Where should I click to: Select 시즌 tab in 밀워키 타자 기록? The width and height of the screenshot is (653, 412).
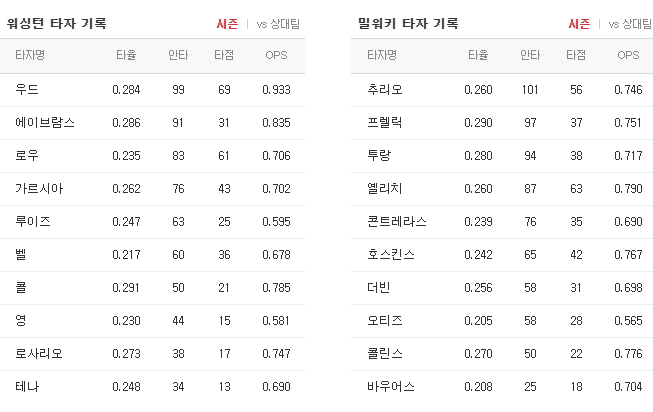click(x=579, y=24)
